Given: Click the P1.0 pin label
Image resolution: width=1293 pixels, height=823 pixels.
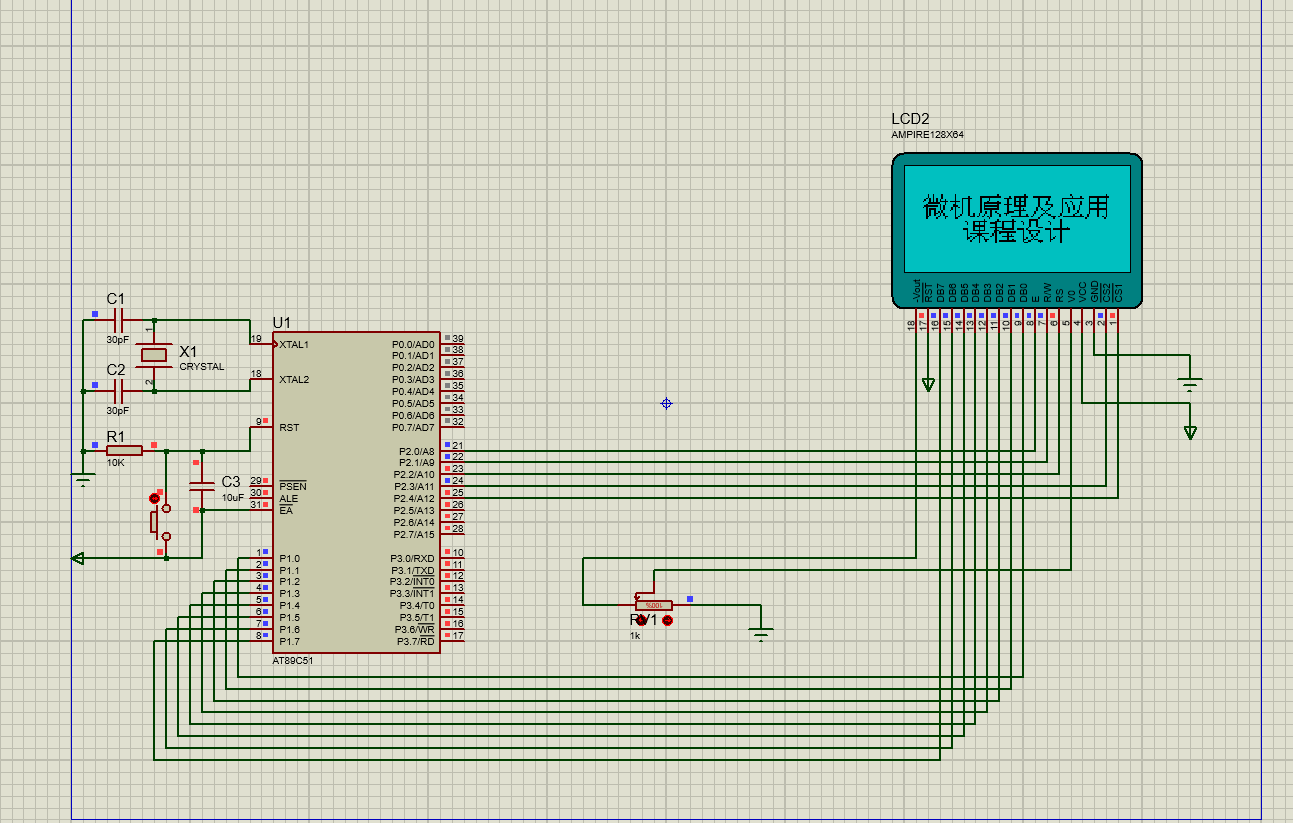Looking at the screenshot, I should [289, 558].
